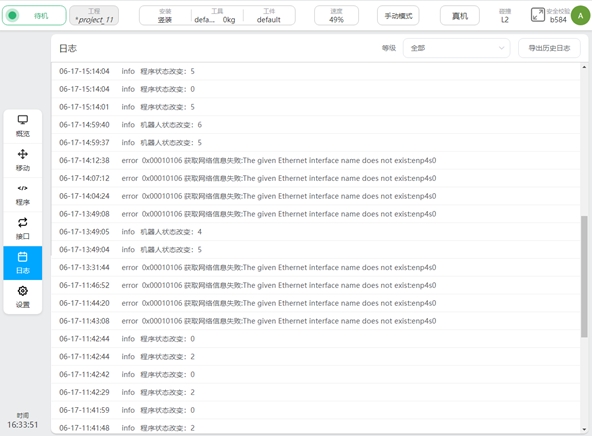This screenshot has height=436, width=592.
Task: Toggle the 真机 real machine button
Action: [x=460, y=15]
